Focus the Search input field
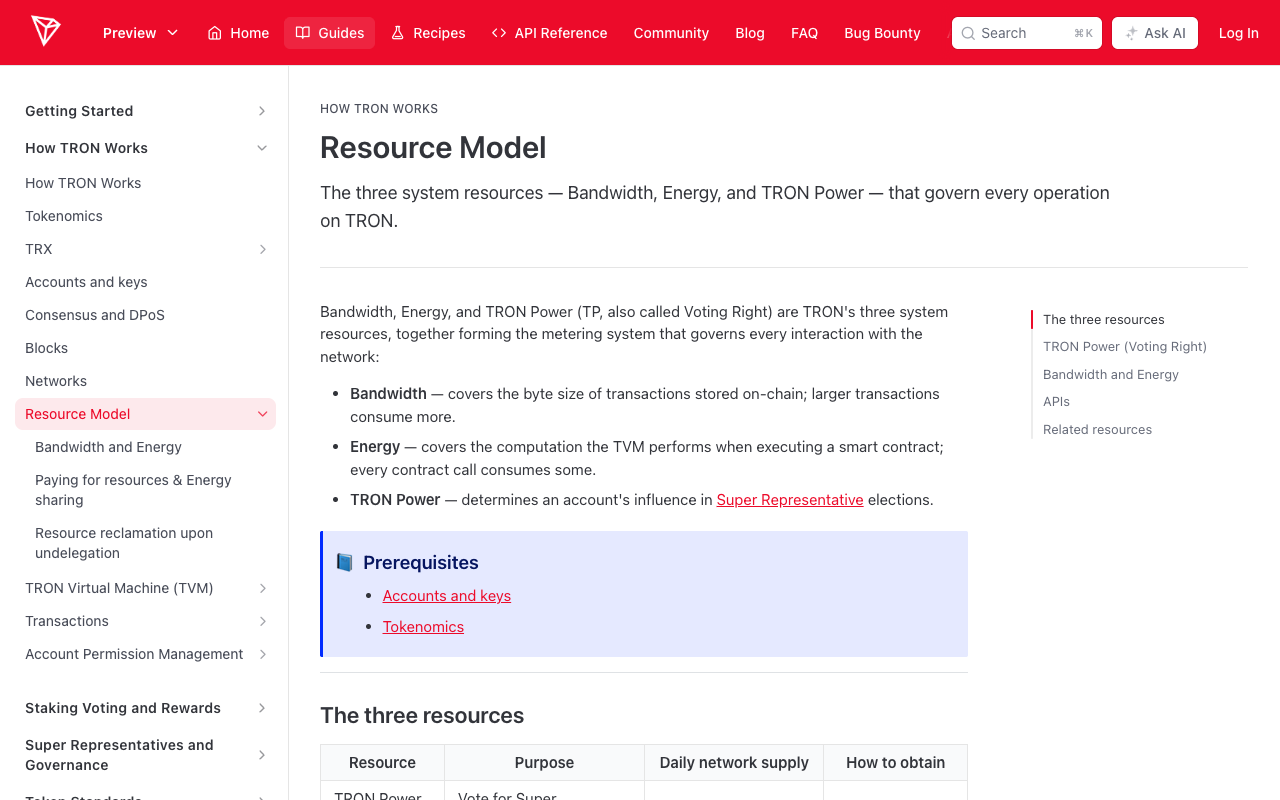Viewport: 1280px width, 800px height. [1027, 33]
